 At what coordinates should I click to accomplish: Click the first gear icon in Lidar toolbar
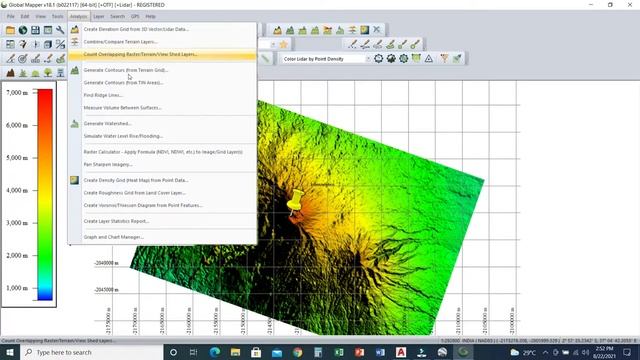coord(378,59)
